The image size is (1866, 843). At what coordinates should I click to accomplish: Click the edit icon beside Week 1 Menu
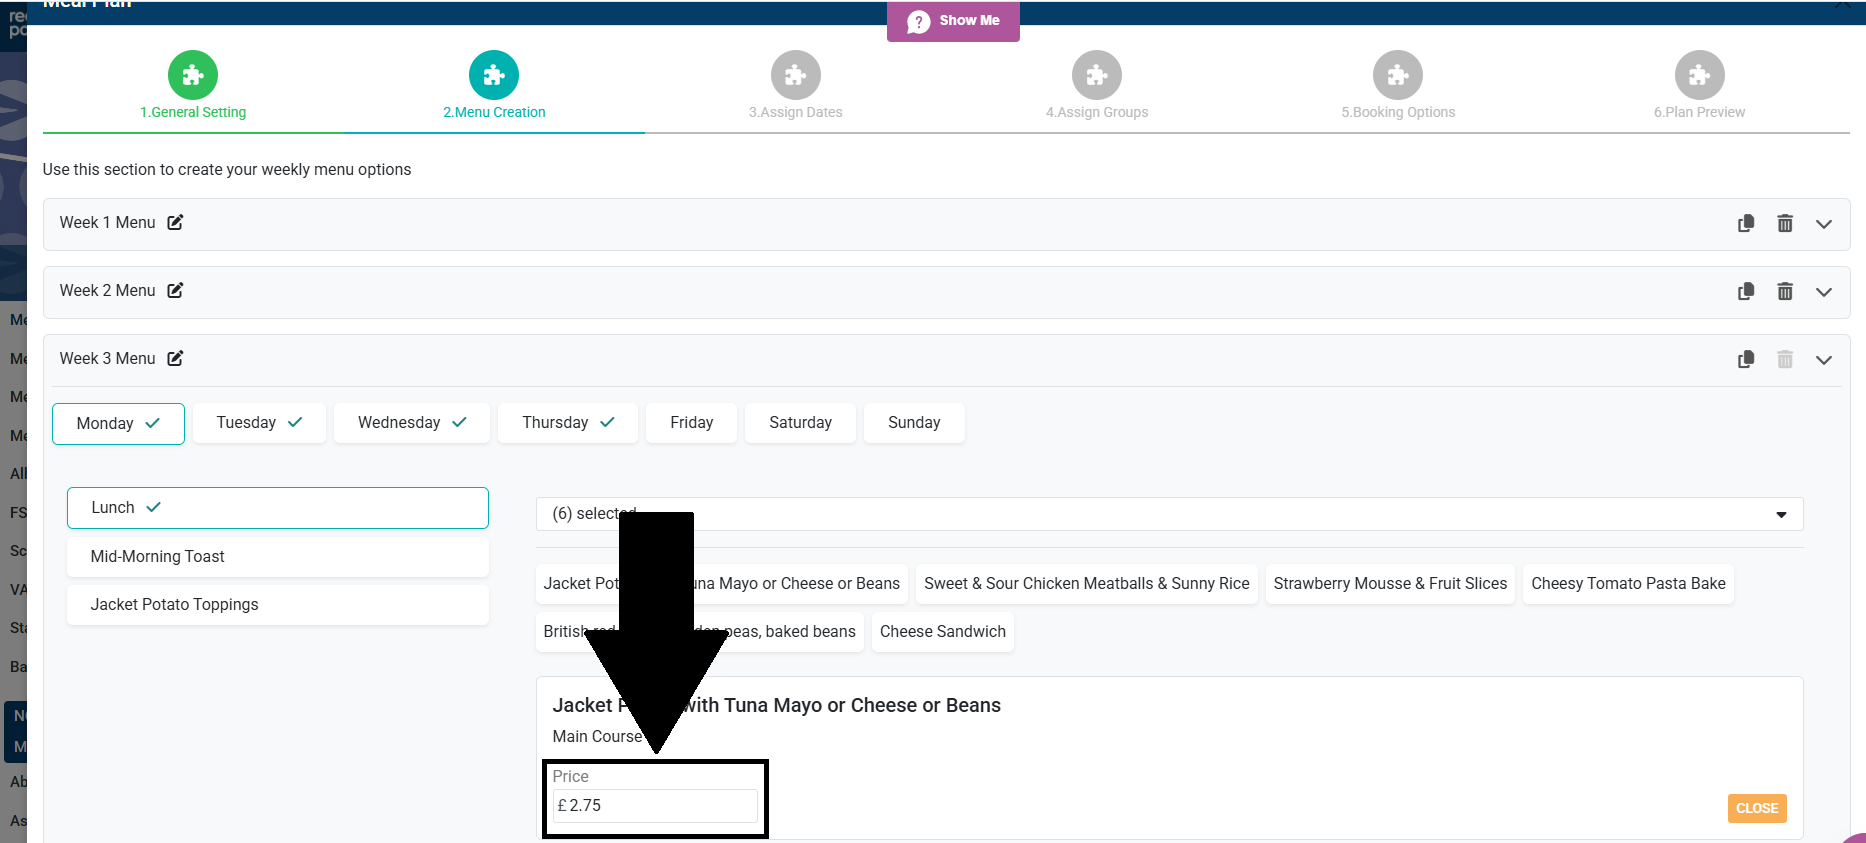pos(175,222)
